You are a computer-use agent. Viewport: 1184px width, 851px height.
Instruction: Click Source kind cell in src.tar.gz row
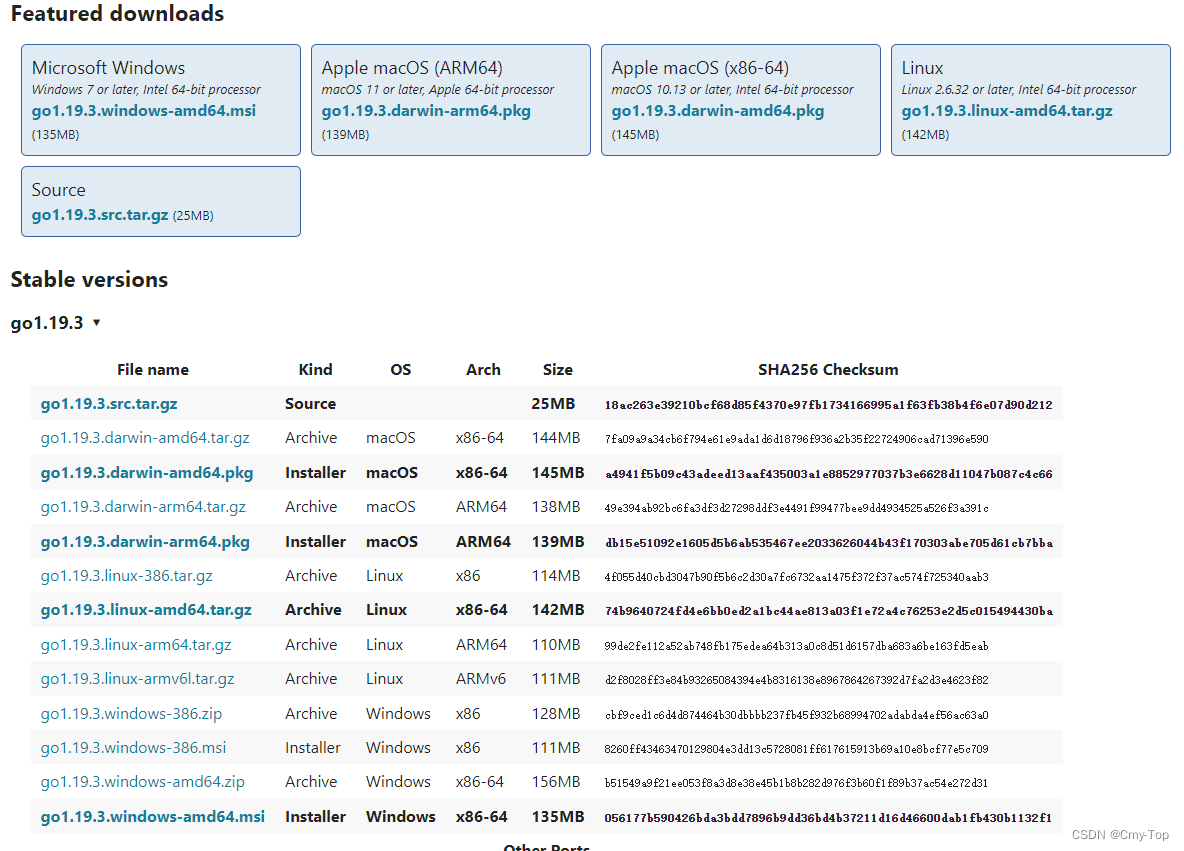[310, 404]
